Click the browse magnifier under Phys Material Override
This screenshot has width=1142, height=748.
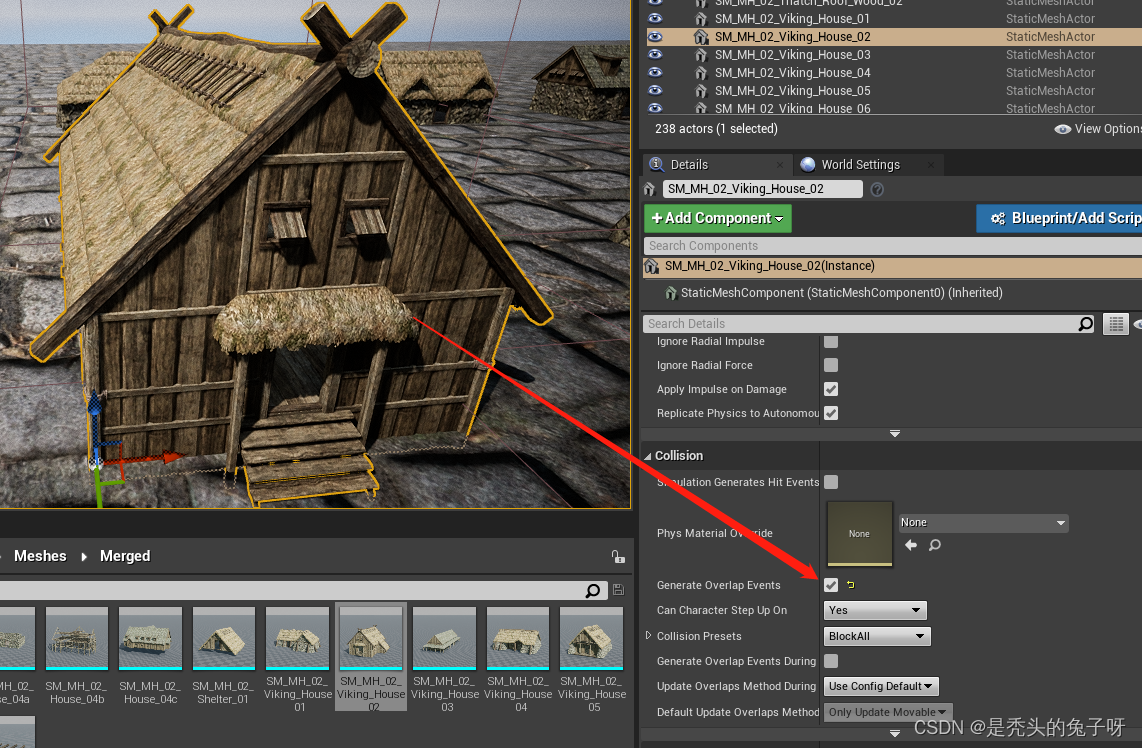pyautogui.click(x=935, y=545)
